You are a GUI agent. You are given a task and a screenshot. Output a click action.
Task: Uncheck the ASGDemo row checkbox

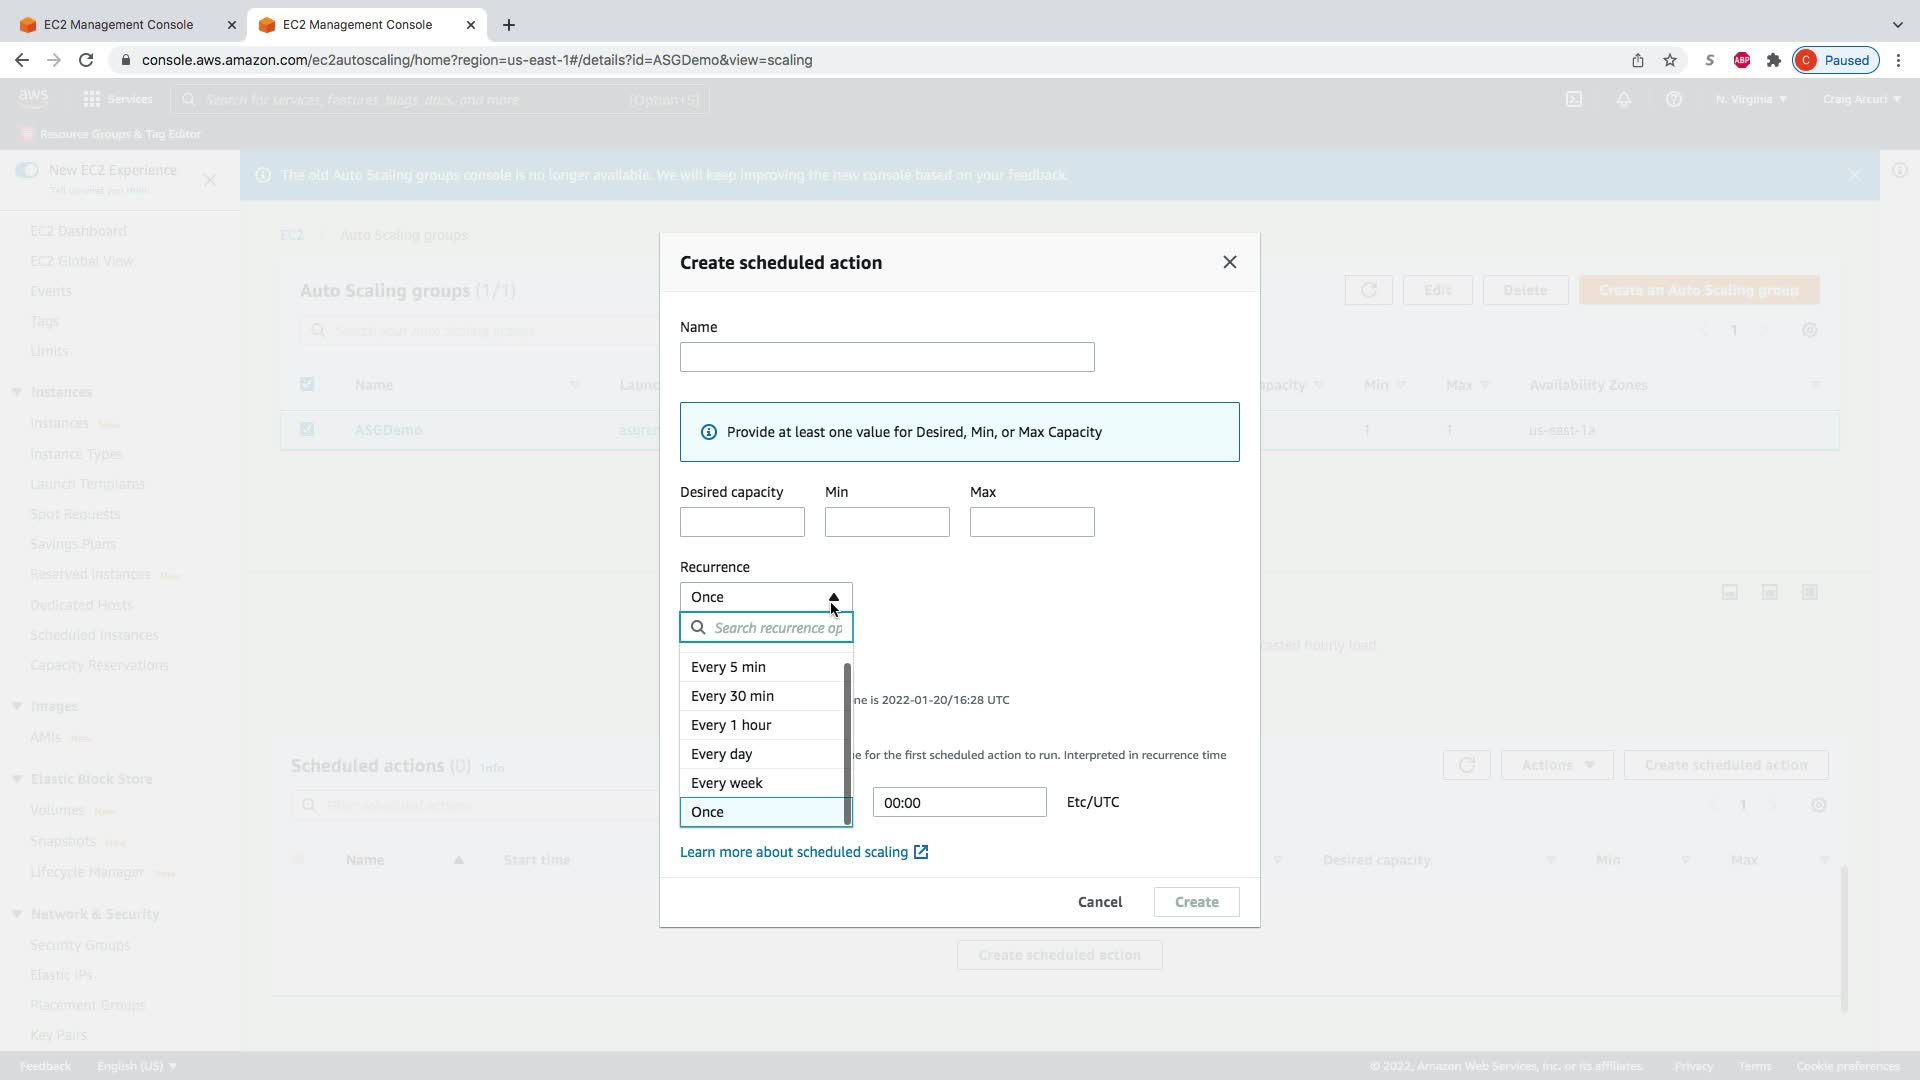coord(307,429)
